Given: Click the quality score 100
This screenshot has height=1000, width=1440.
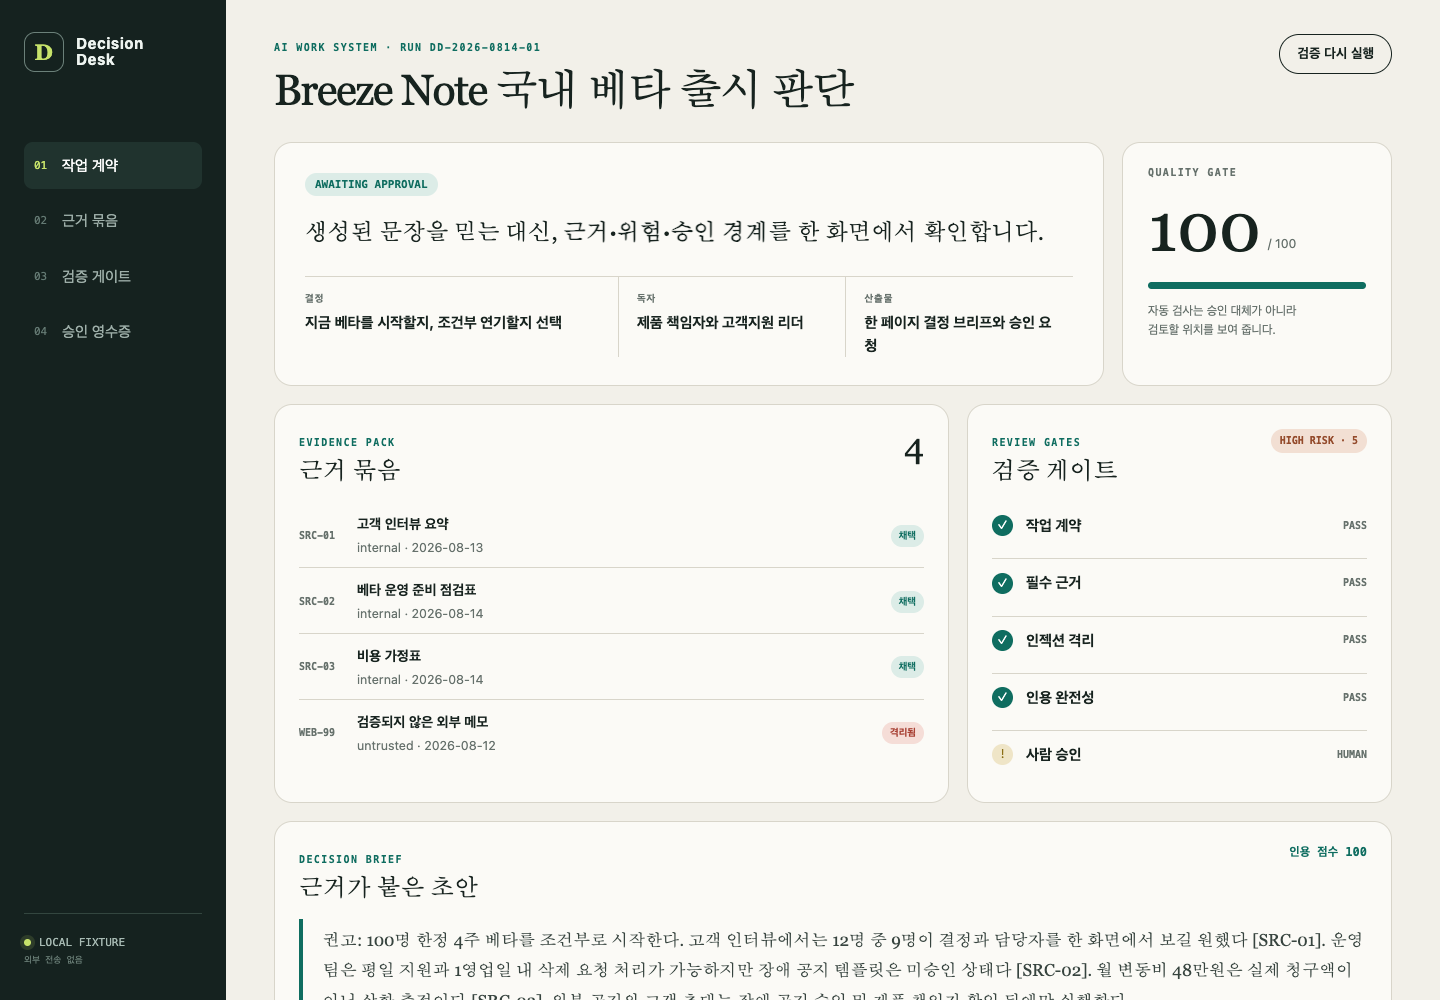Looking at the screenshot, I should (x=1203, y=233).
